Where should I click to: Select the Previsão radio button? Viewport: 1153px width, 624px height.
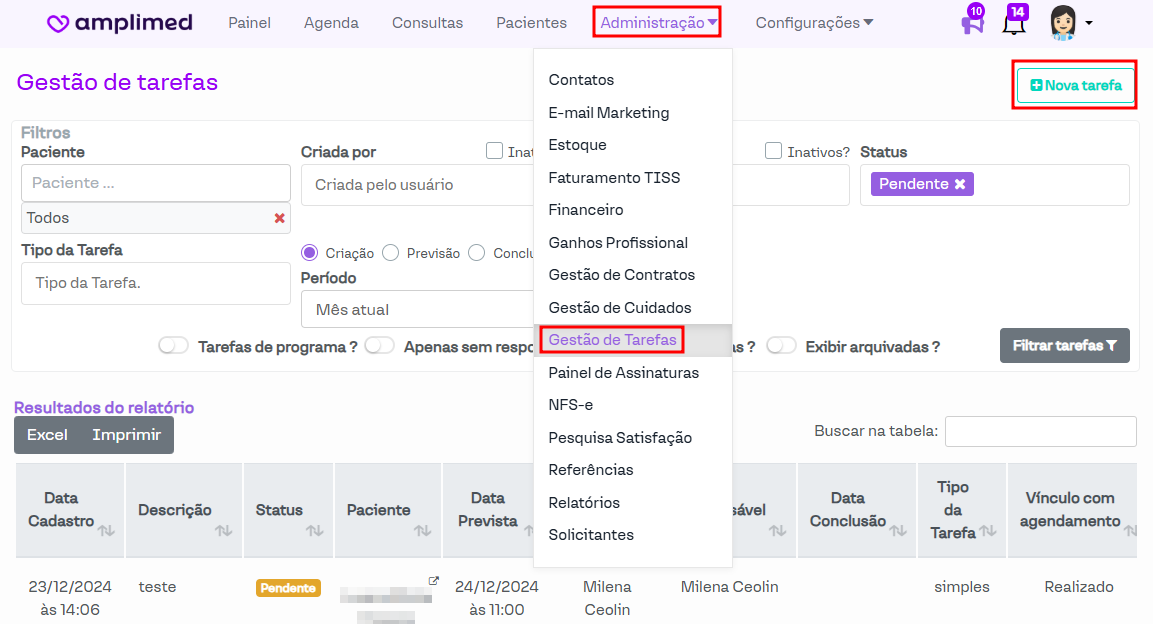click(390, 253)
